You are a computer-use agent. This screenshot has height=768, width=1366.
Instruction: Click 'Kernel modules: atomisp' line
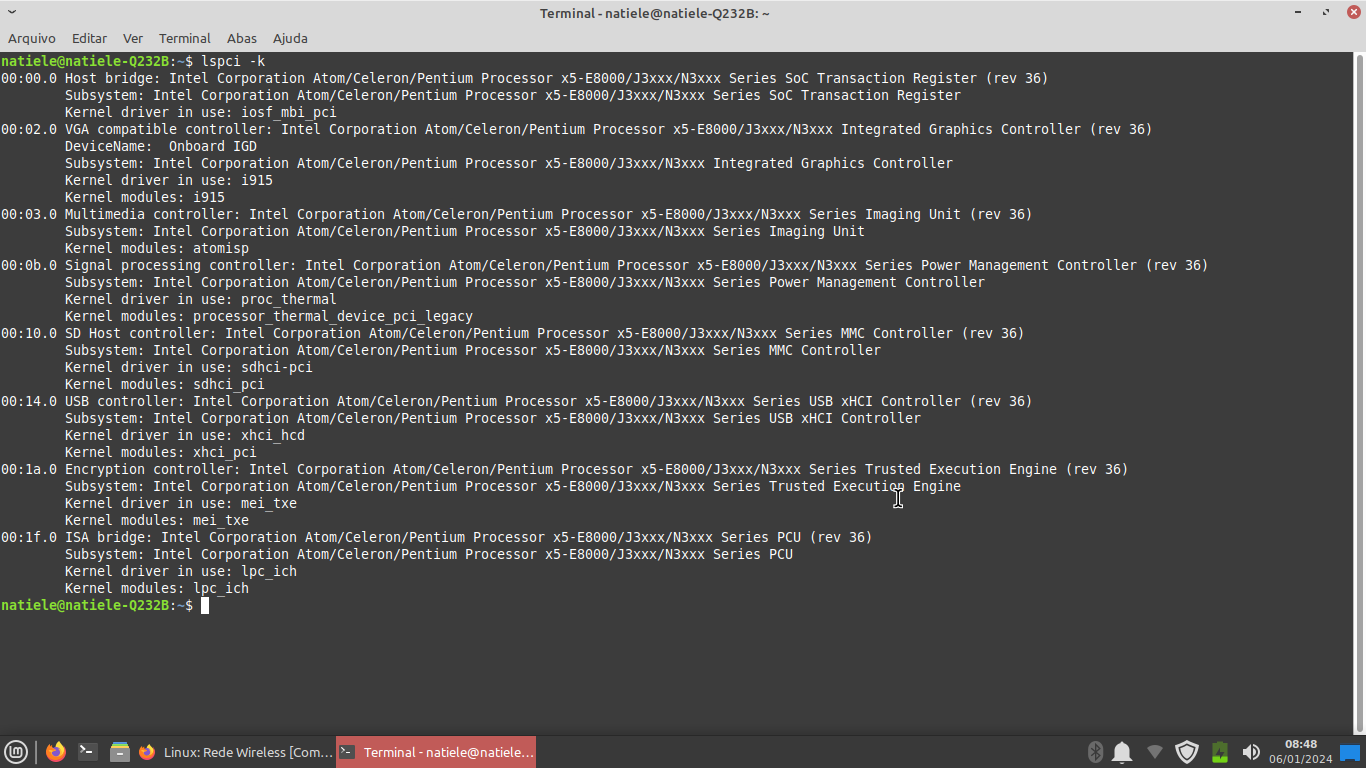pos(157,248)
